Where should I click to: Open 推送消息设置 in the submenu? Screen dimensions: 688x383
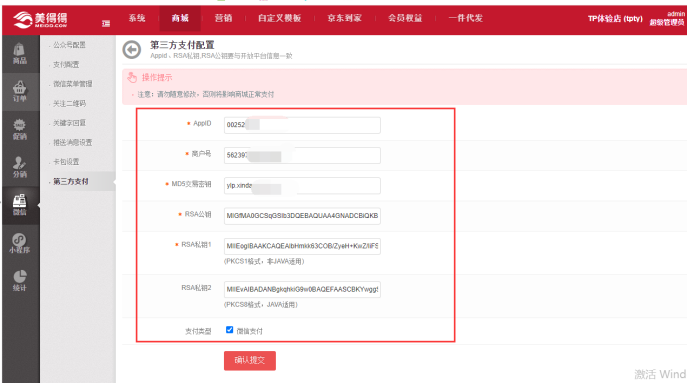pos(73,142)
